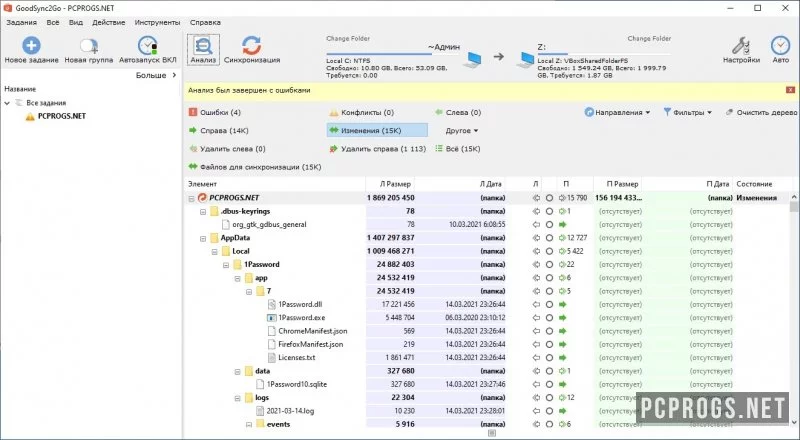Open the Directions (Направления) dropdown
The image size is (800, 440).
pyautogui.click(x=617, y=112)
